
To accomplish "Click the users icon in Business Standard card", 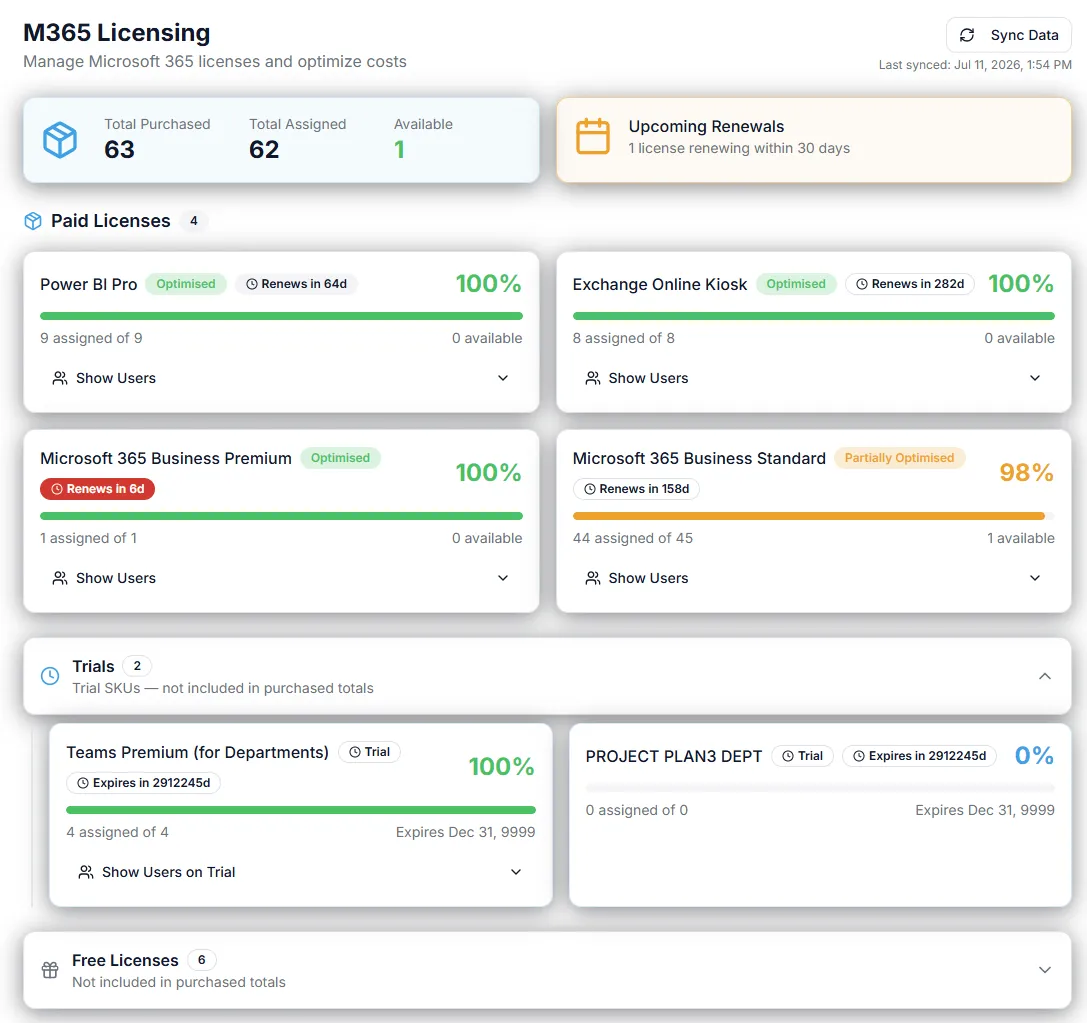I will [593, 578].
